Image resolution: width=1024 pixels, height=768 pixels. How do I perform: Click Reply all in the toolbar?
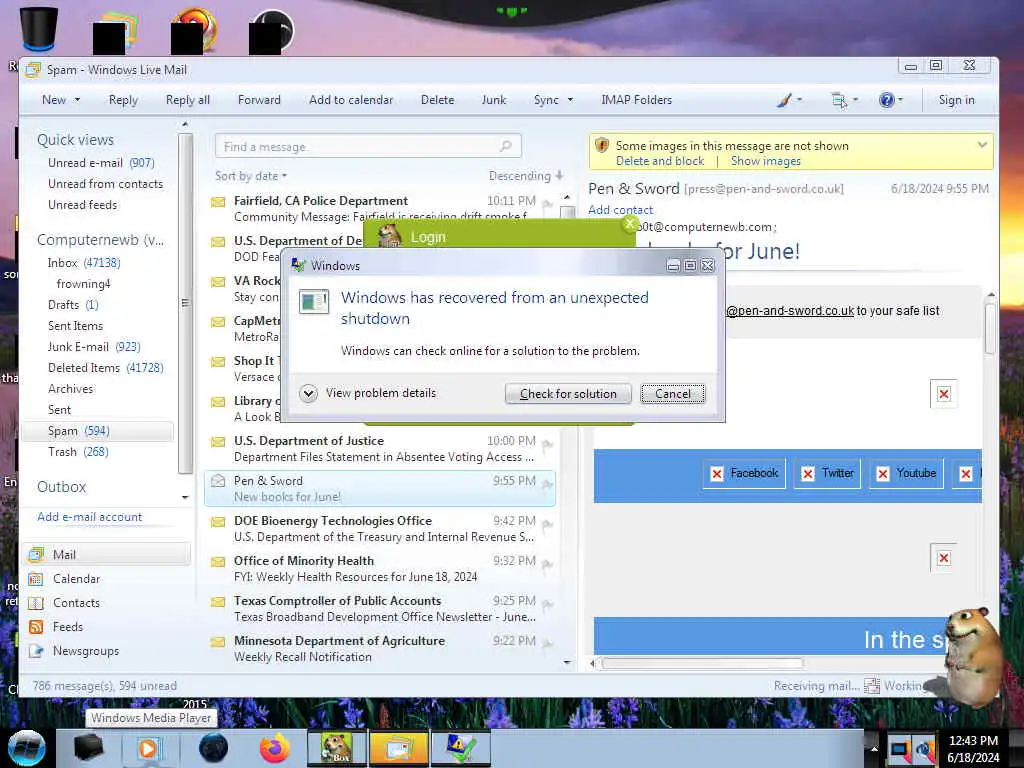pyautogui.click(x=187, y=100)
